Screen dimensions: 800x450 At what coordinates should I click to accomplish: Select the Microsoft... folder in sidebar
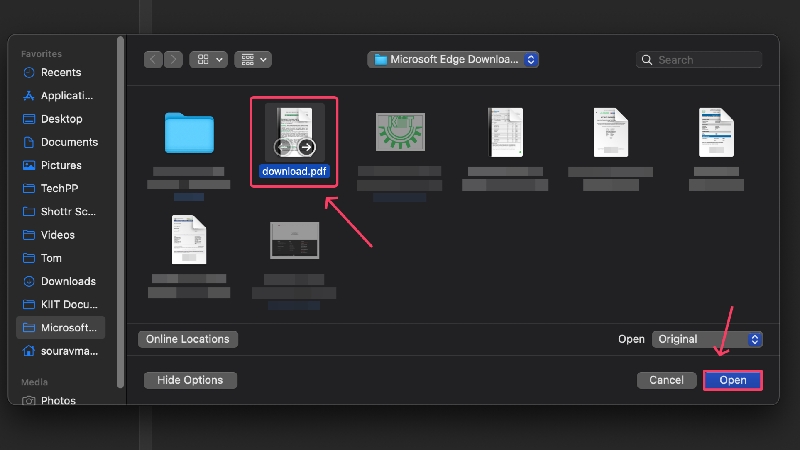pos(60,328)
